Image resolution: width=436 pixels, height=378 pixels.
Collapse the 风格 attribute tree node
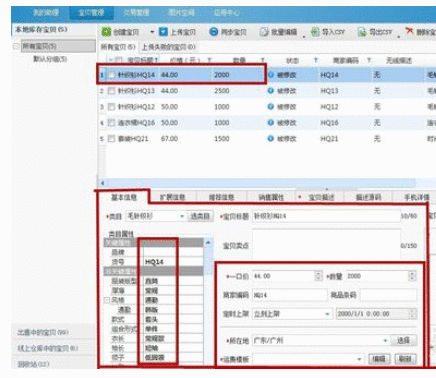pyautogui.click(x=107, y=300)
